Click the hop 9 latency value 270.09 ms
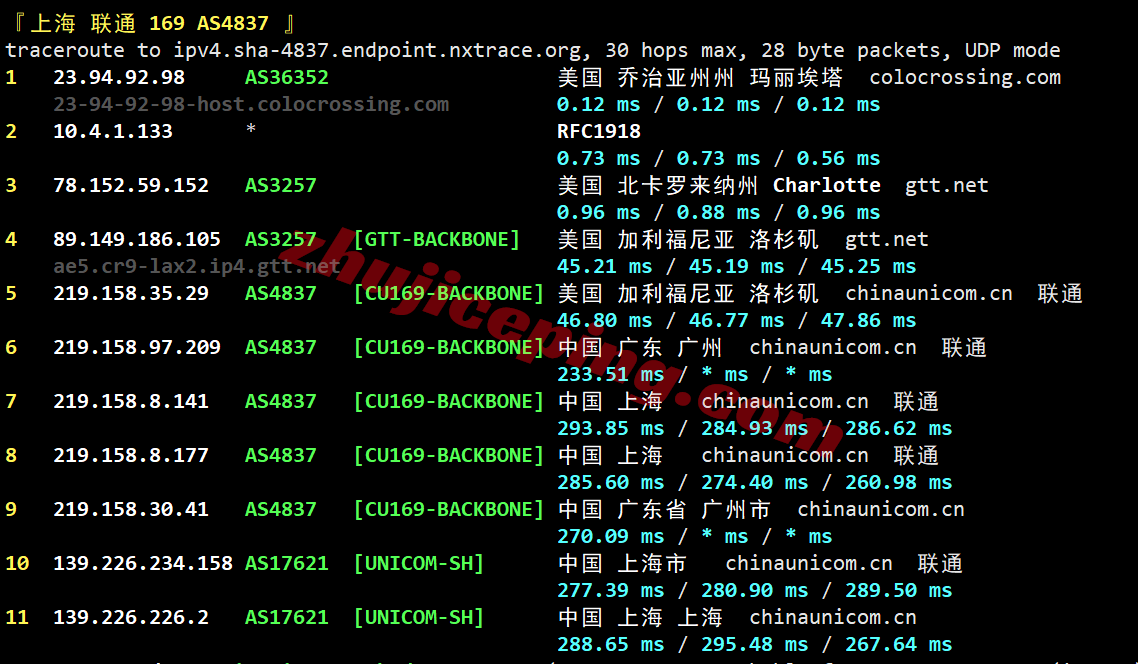 [610, 536]
